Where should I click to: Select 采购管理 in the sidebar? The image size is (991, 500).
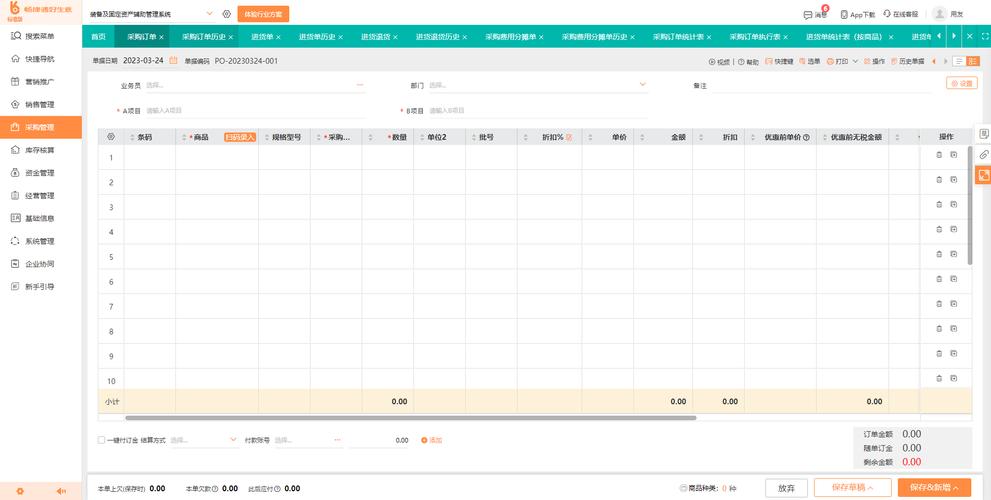click(40, 127)
